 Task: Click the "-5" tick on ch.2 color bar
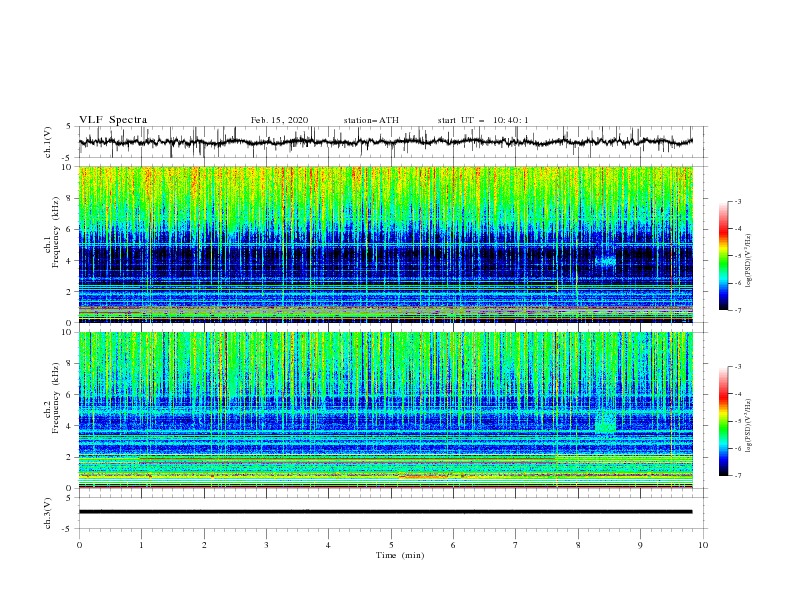[x=738, y=421]
